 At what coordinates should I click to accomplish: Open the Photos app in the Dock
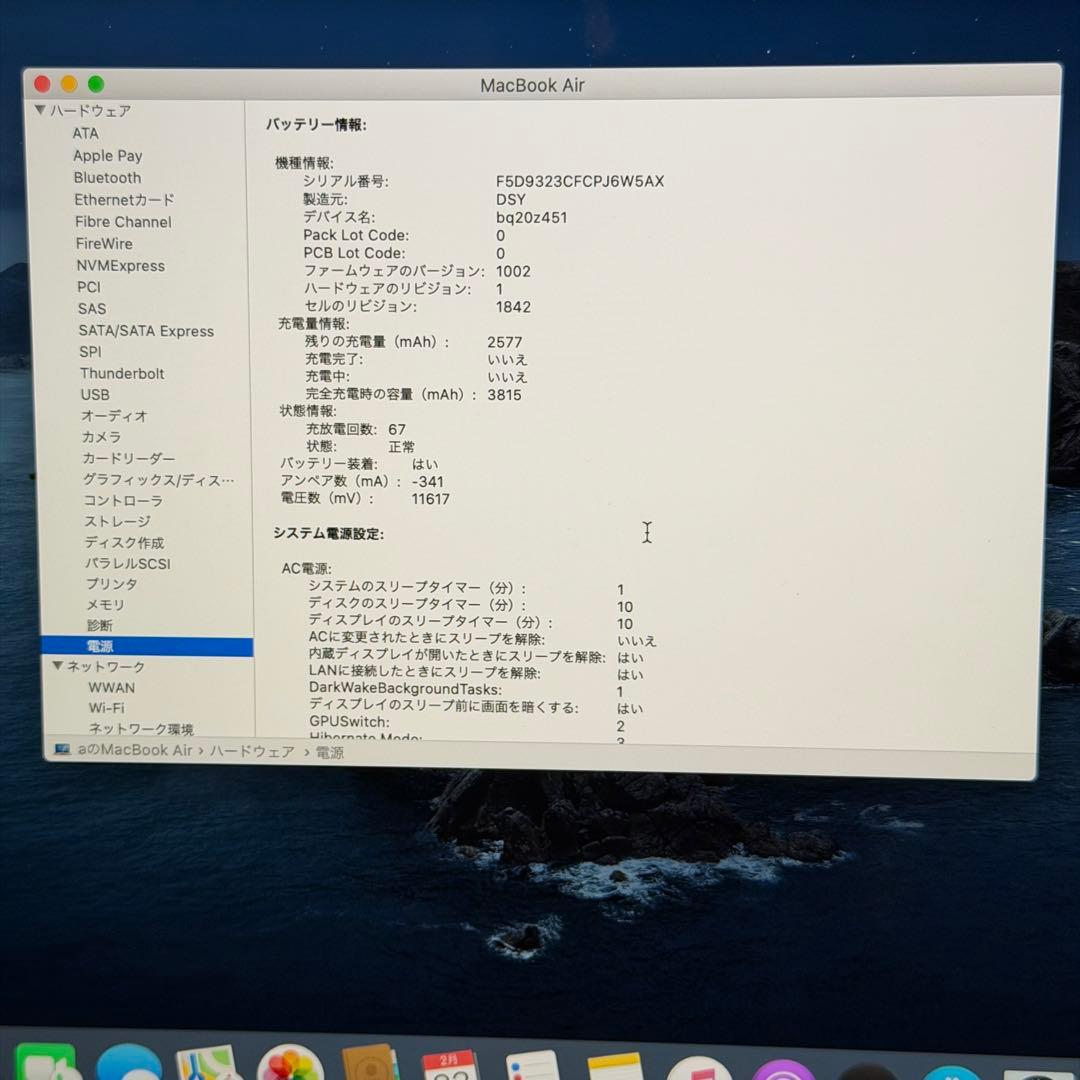pyautogui.click(x=290, y=1063)
